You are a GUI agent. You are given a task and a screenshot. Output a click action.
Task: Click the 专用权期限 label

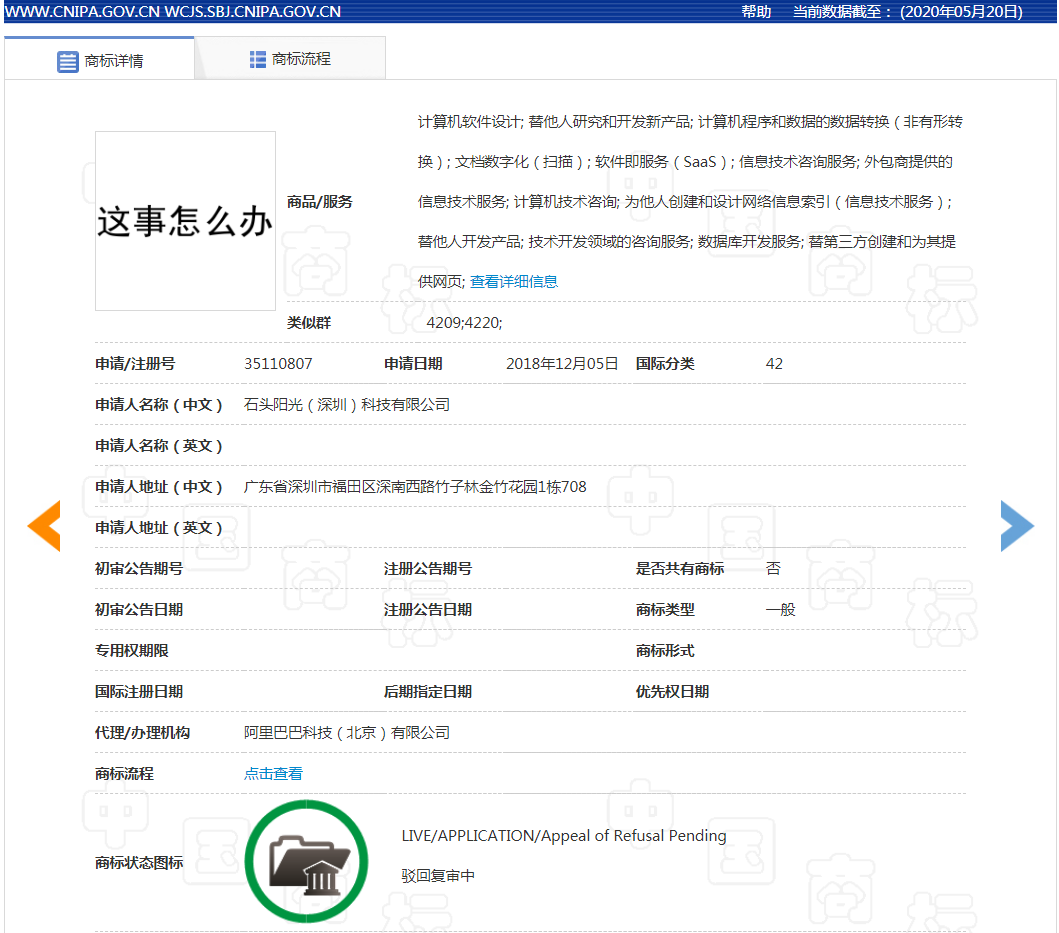click(x=132, y=651)
